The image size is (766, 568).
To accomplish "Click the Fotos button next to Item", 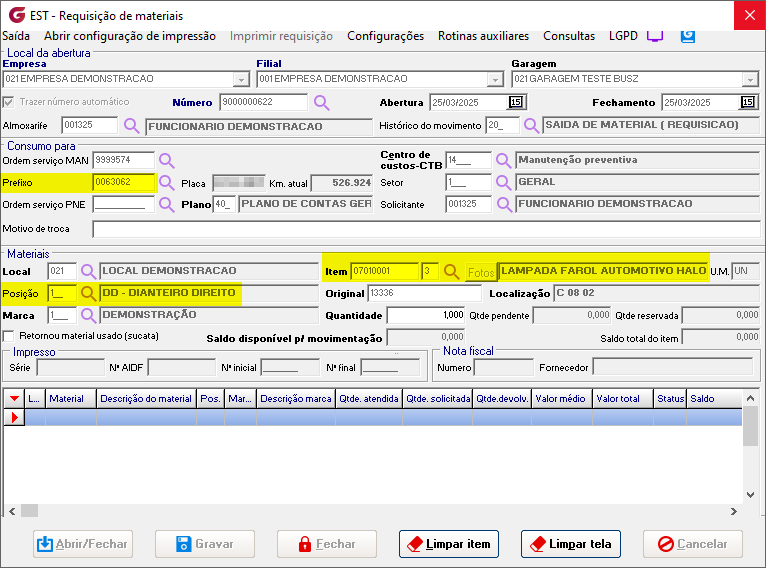I will (481, 273).
